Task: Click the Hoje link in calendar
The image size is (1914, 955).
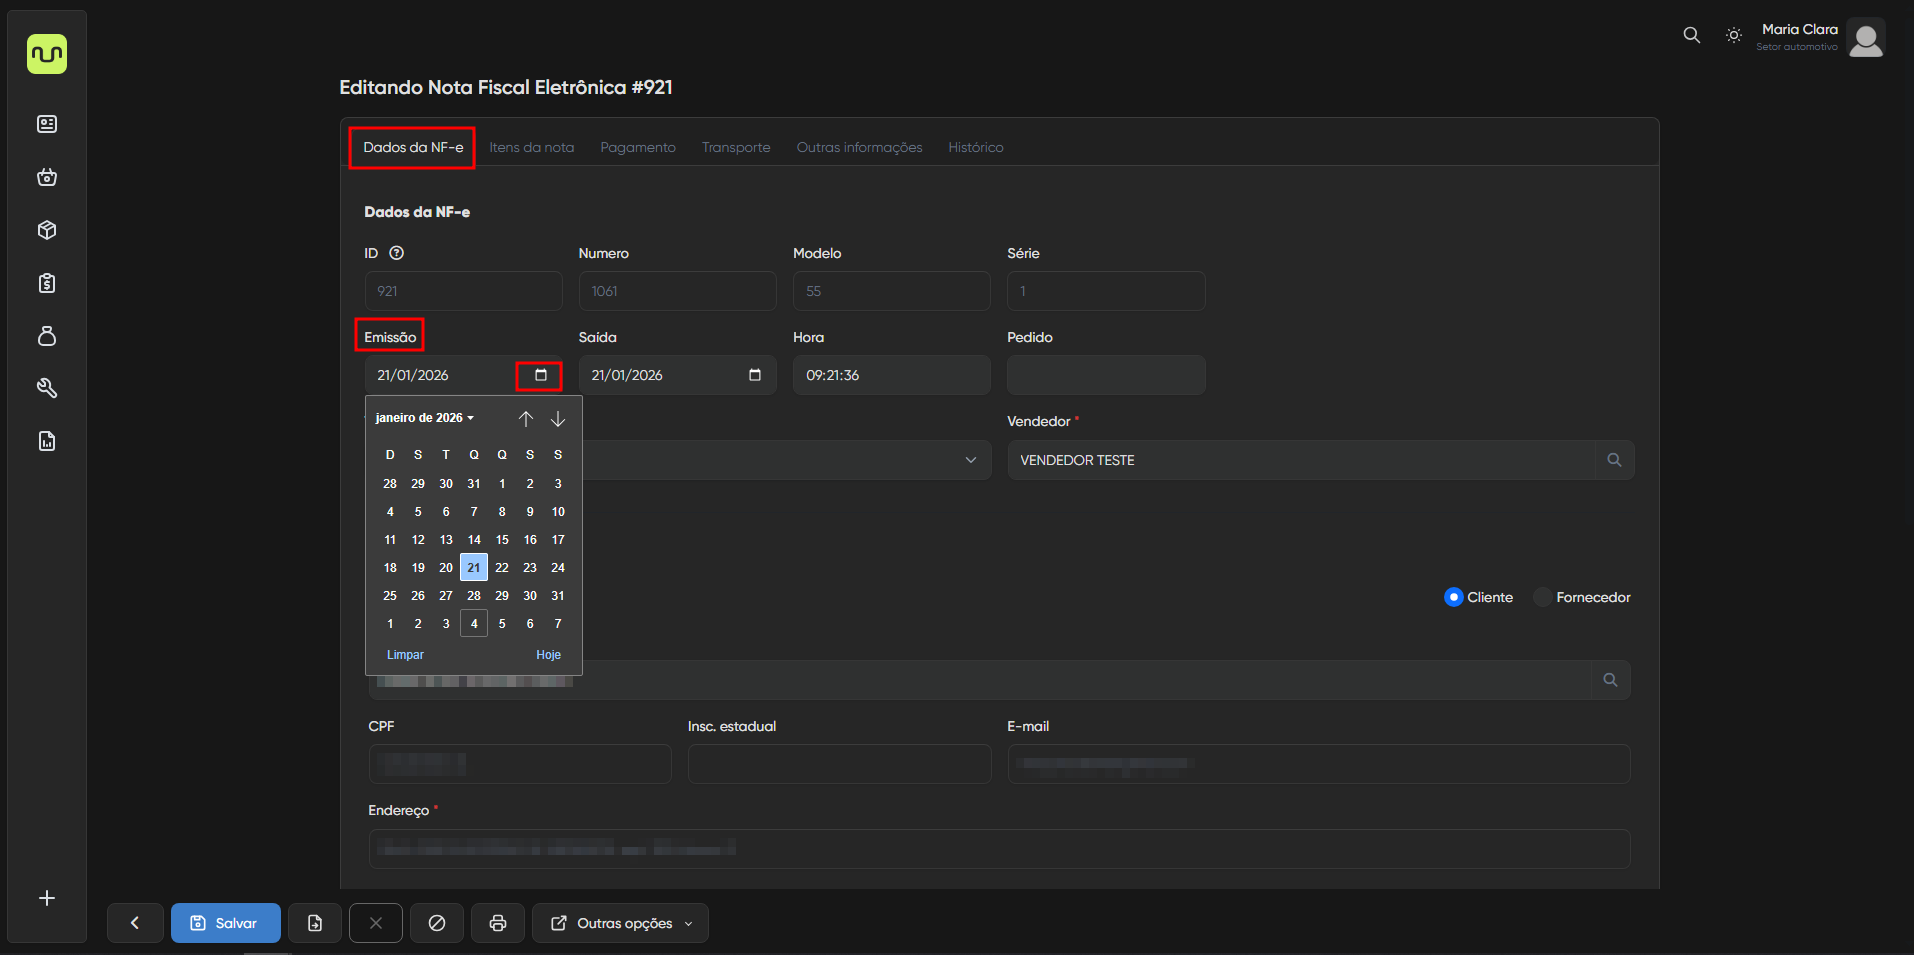Action: tap(548, 655)
